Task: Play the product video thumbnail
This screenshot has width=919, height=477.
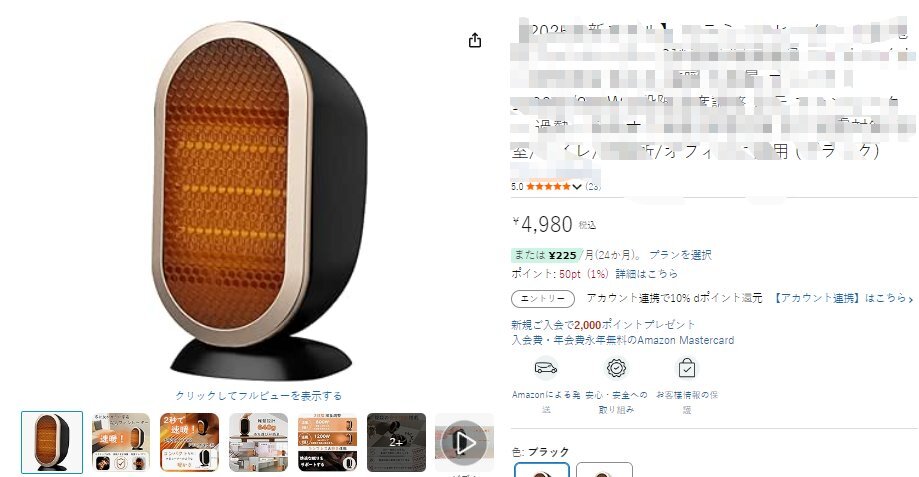Action: pyautogui.click(x=464, y=442)
